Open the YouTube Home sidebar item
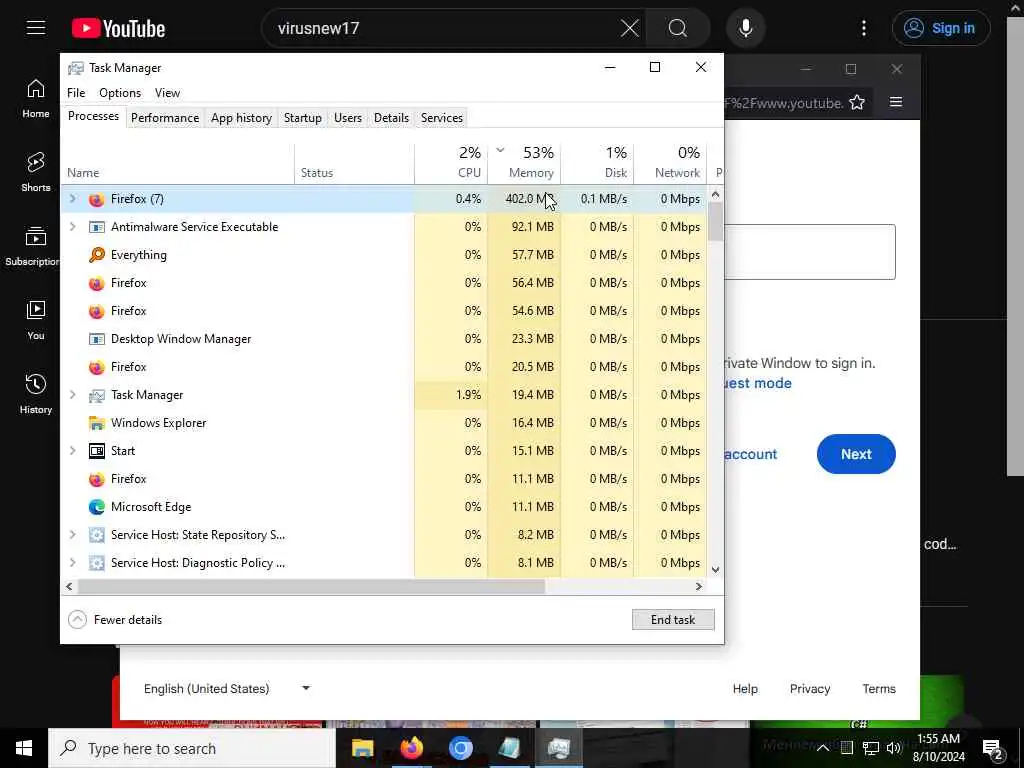Image resolution: width=1024 pixels, height=768 pixels. 35,99
